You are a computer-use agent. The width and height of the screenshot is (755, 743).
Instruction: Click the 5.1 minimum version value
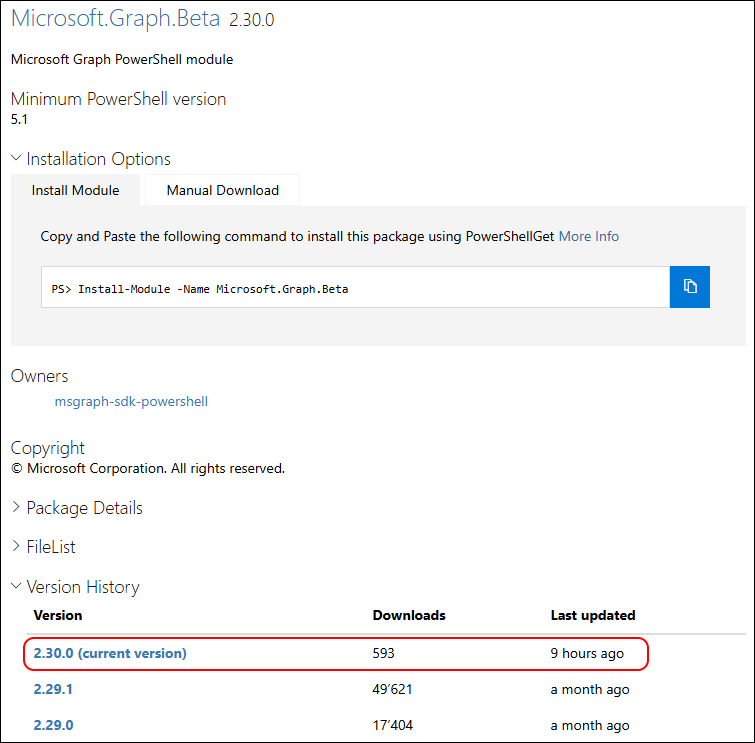[19, 119]
